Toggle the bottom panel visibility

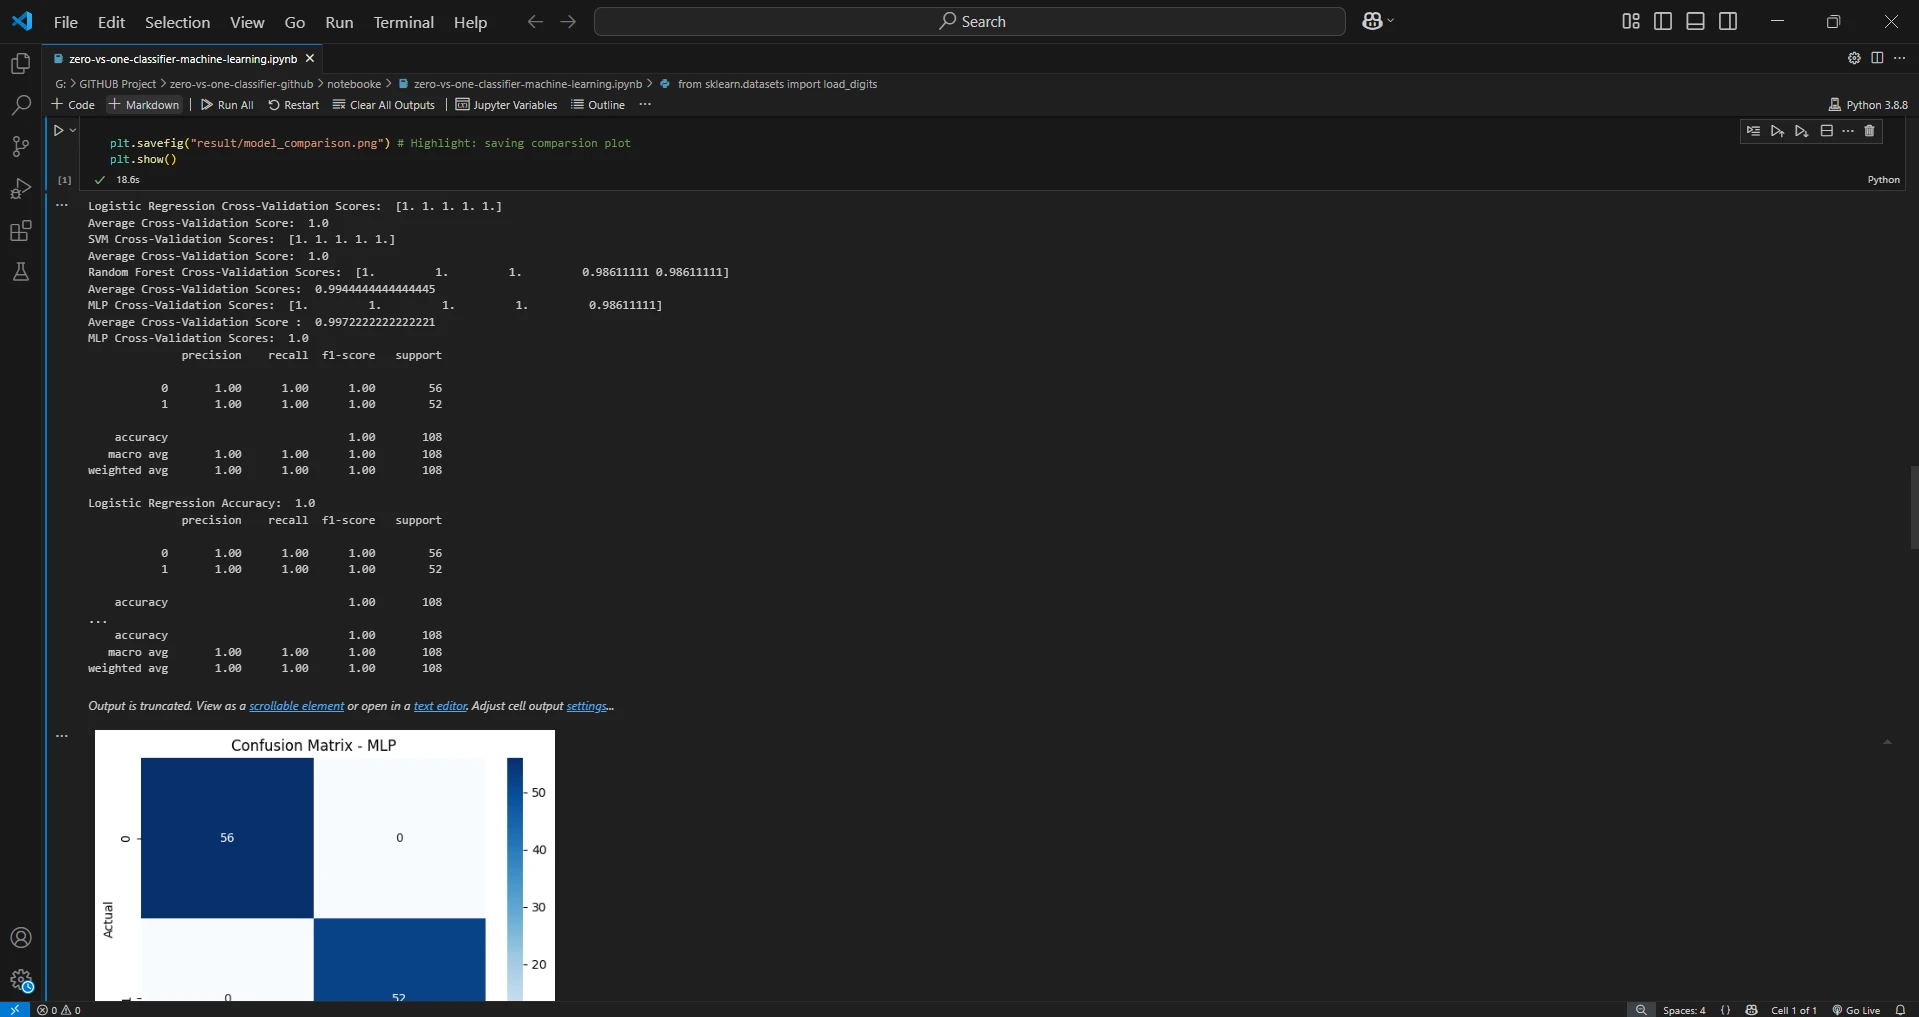coord(1695,22)
